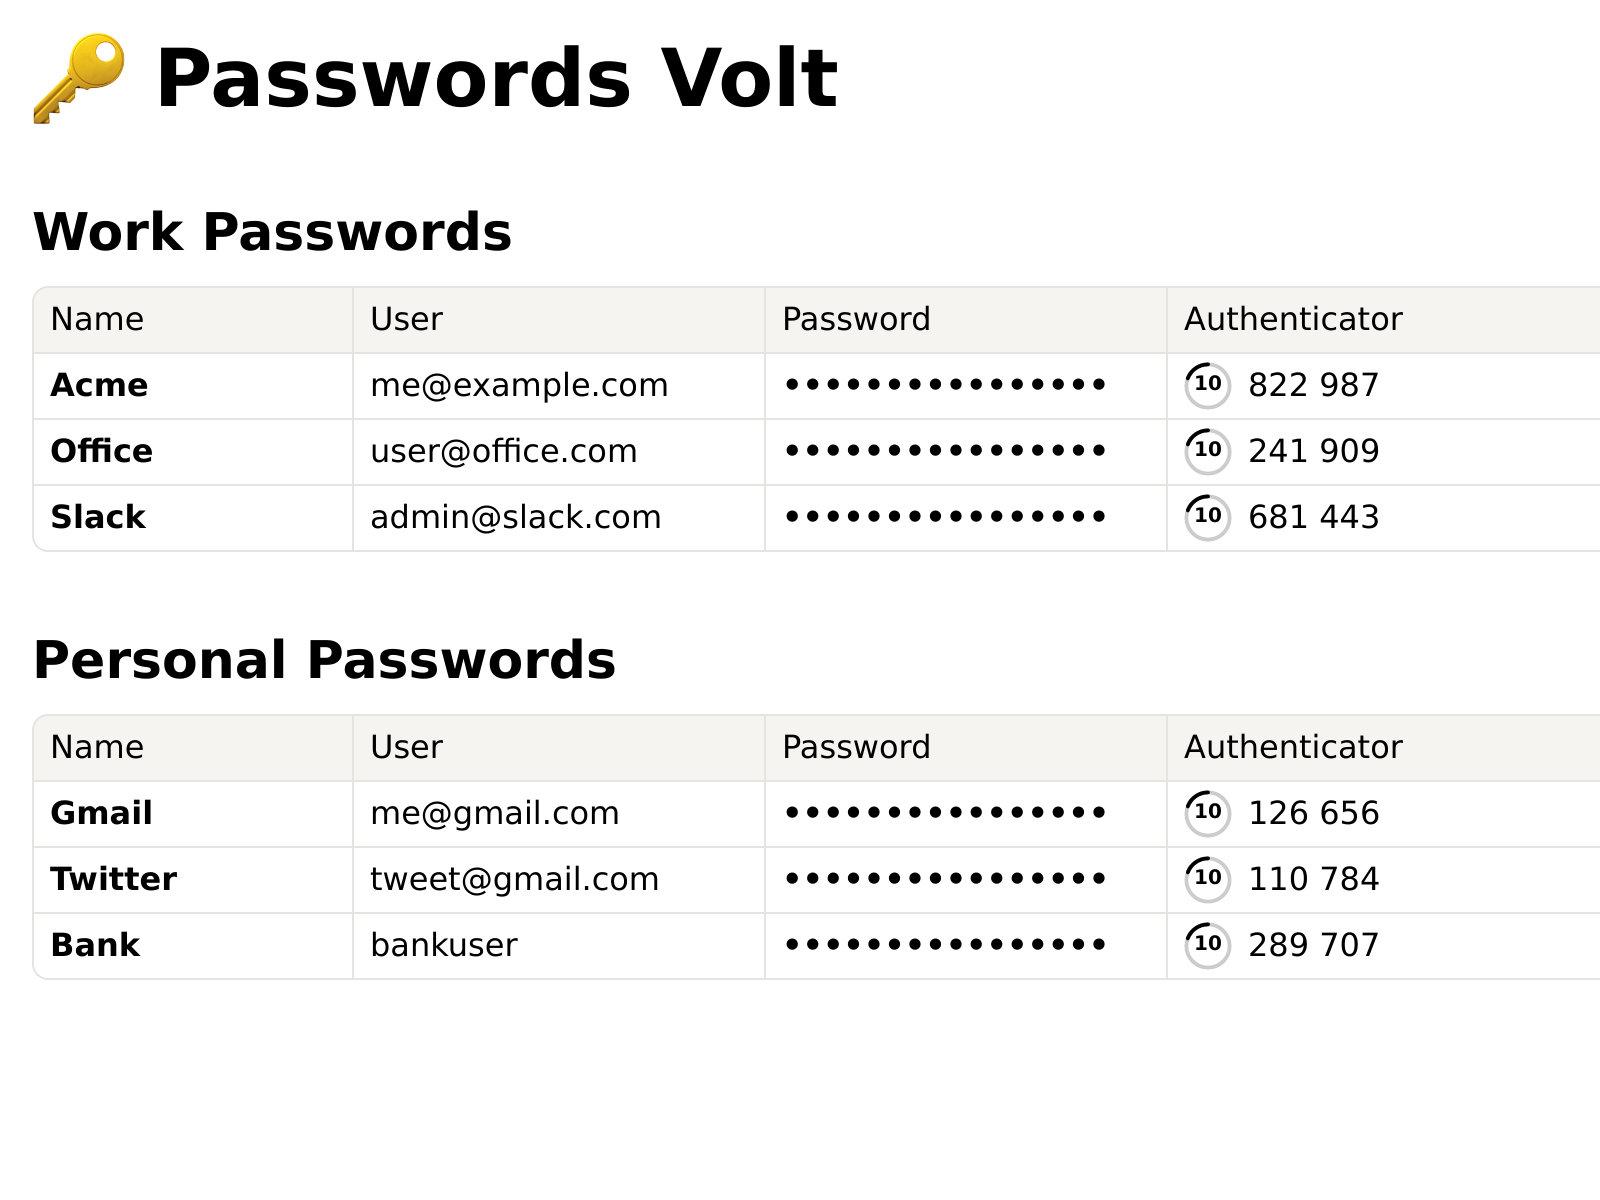Screen dimensions: 1600x1200
Task: Click the Acme authenticator countdown timer icon
Action: 1207,385
